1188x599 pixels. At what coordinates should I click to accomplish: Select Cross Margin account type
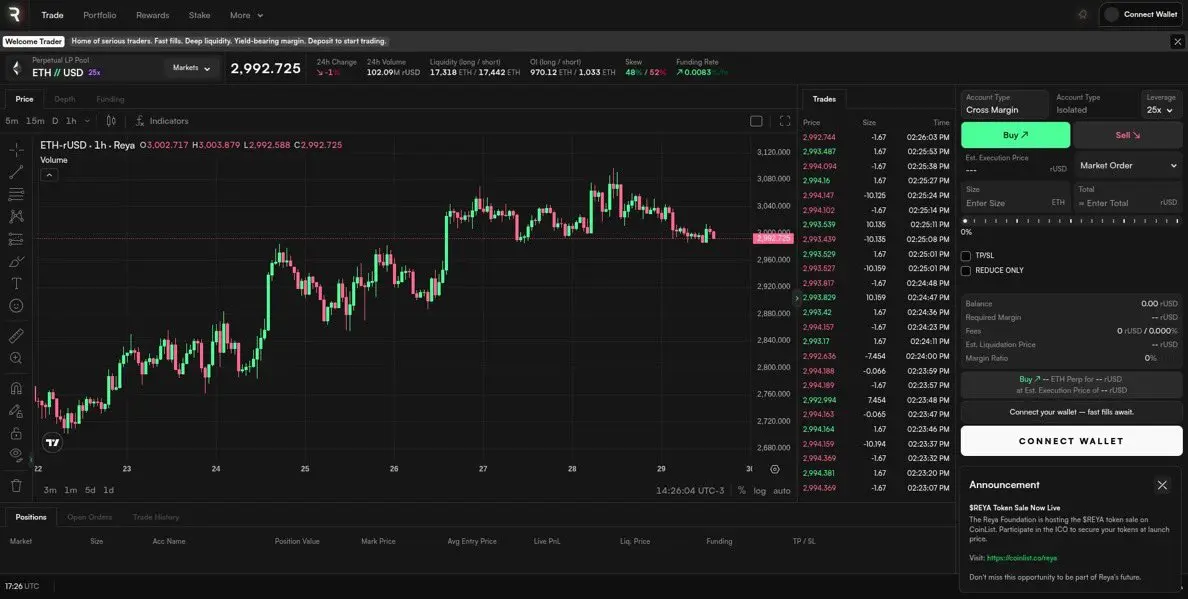[x=1005, y=105]
